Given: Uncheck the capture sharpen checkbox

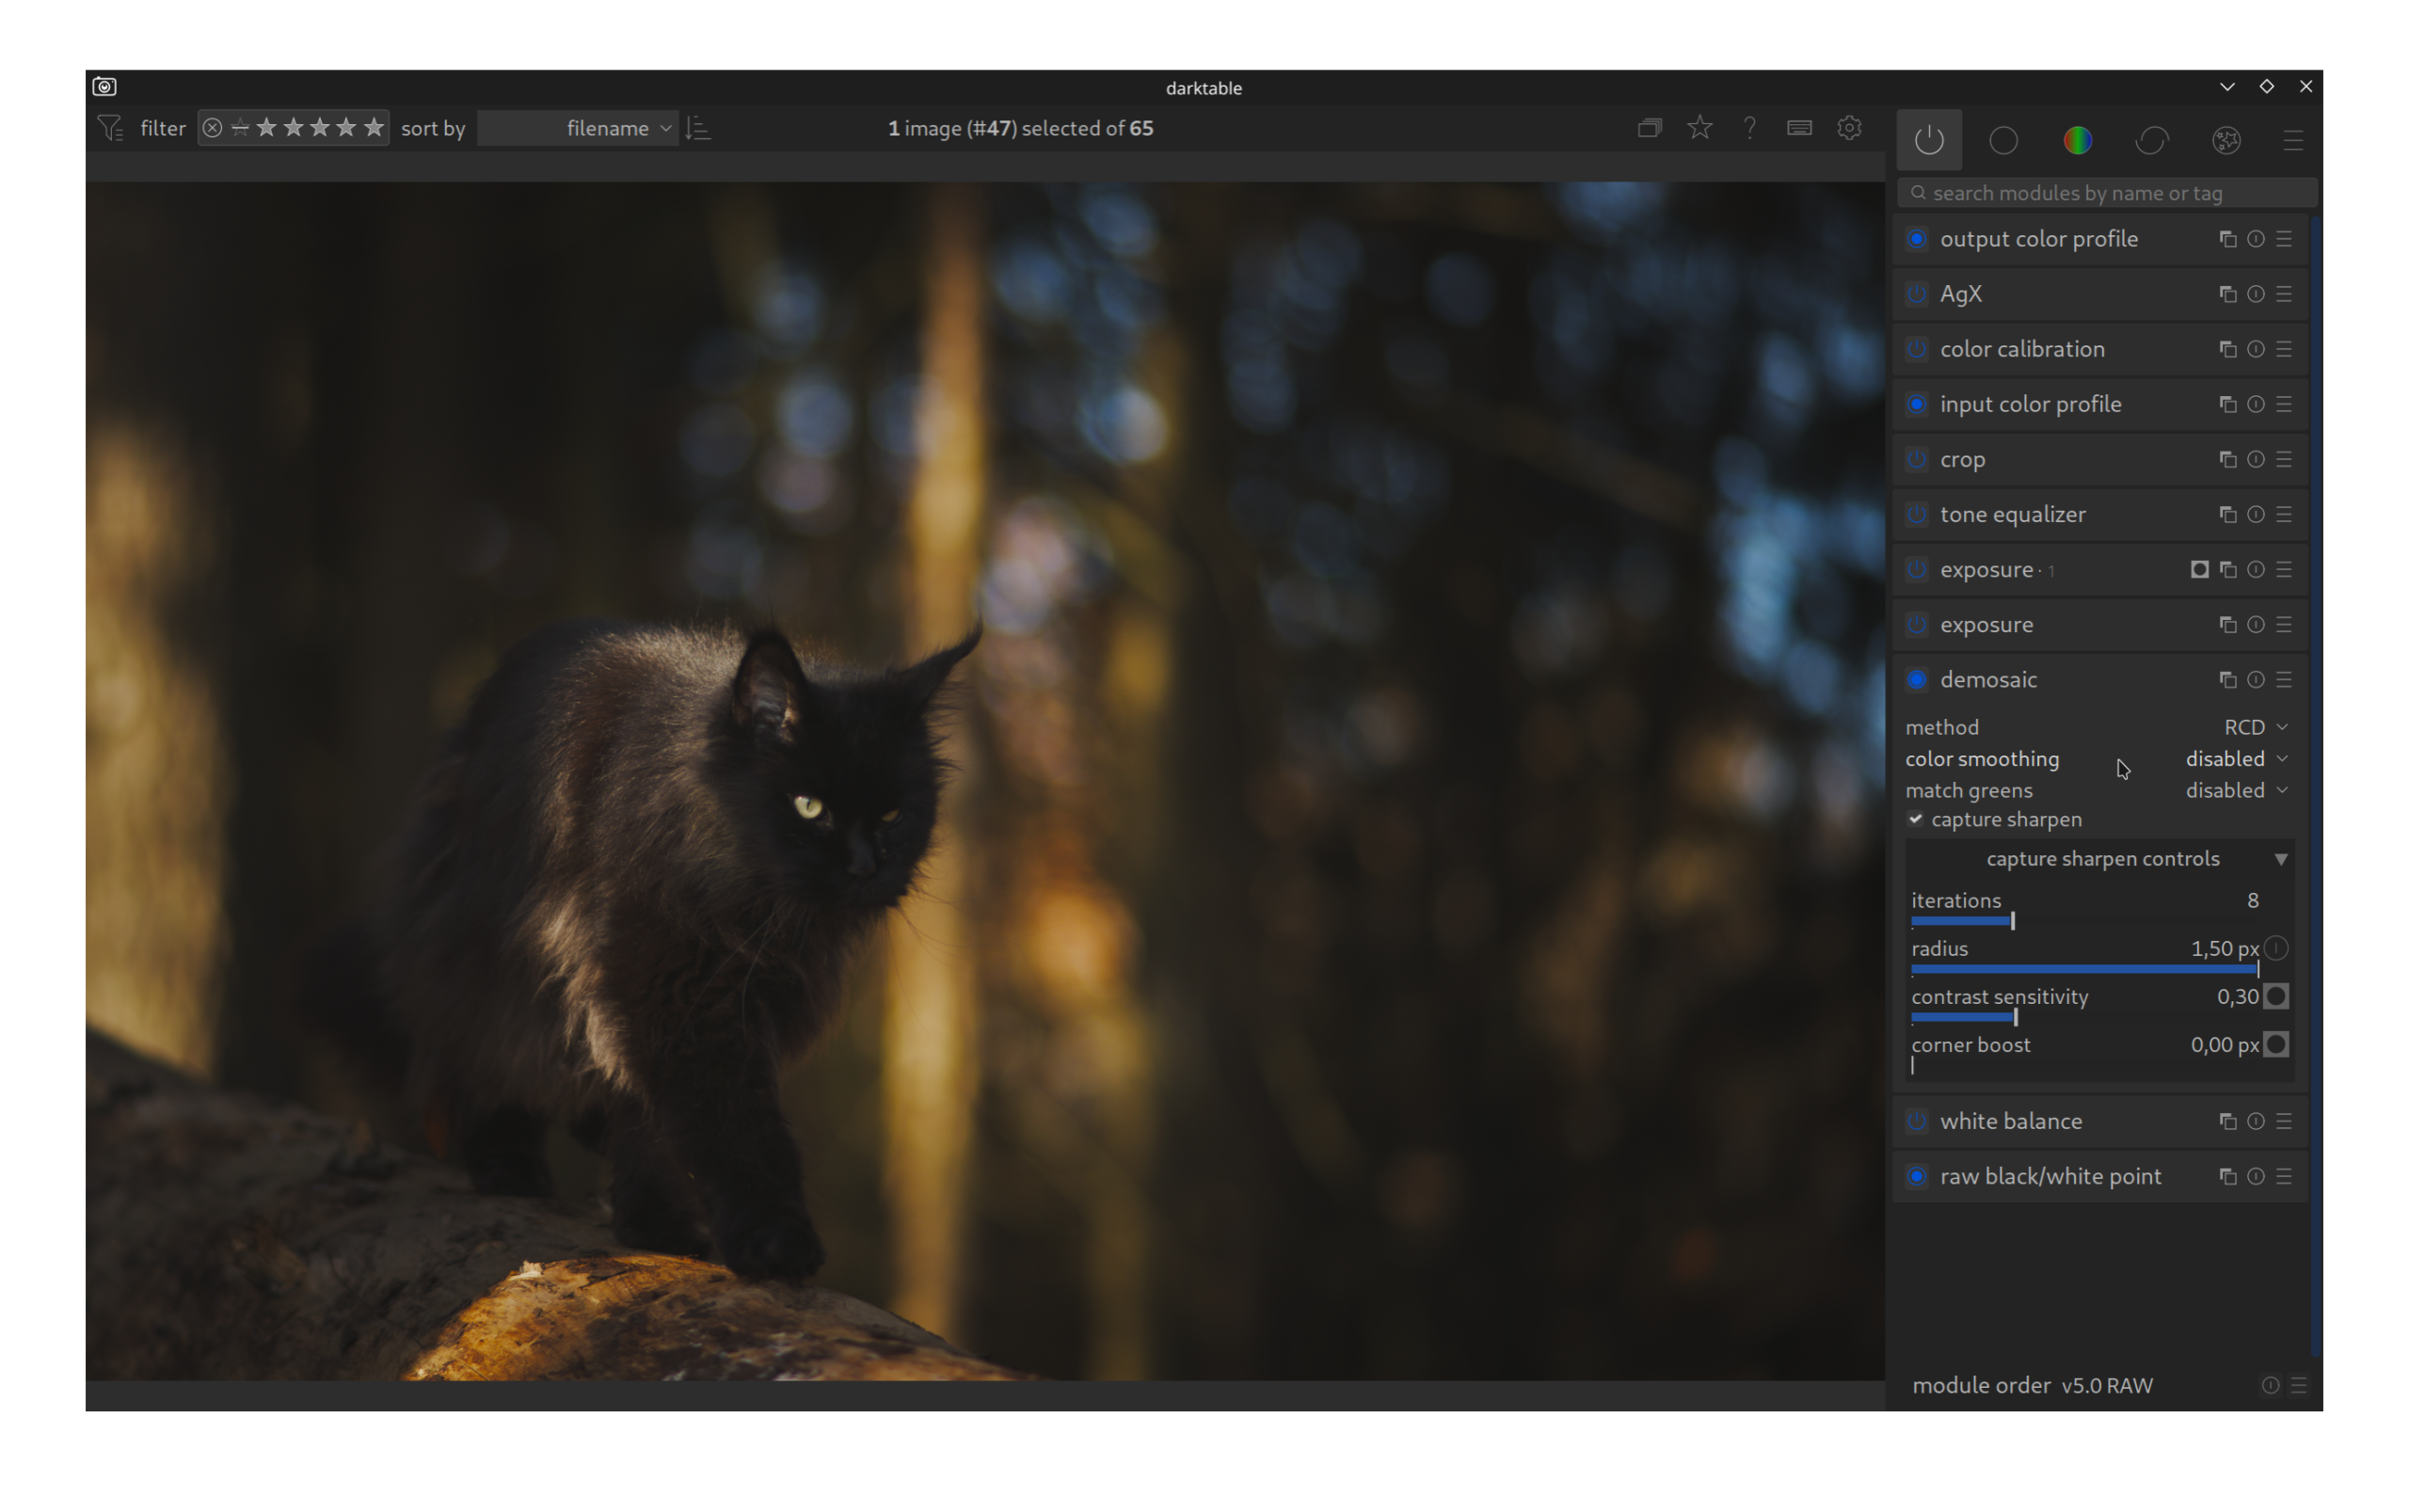Looking at the screenshot, I should [1915, 819].
